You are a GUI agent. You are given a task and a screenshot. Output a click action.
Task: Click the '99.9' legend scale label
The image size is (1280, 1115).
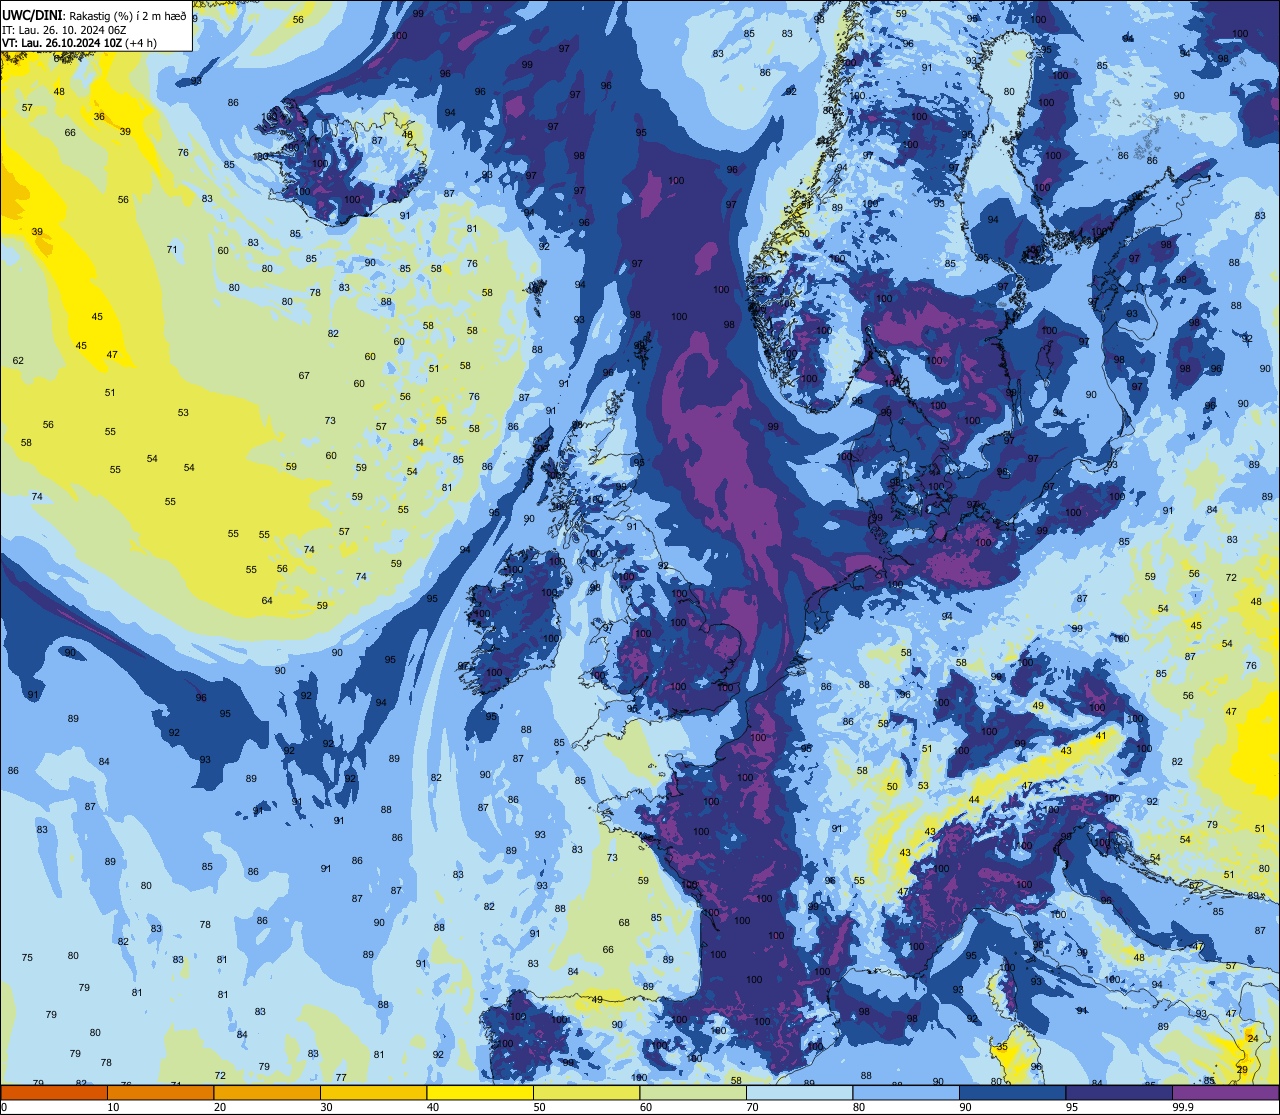pos(1184,1107)
